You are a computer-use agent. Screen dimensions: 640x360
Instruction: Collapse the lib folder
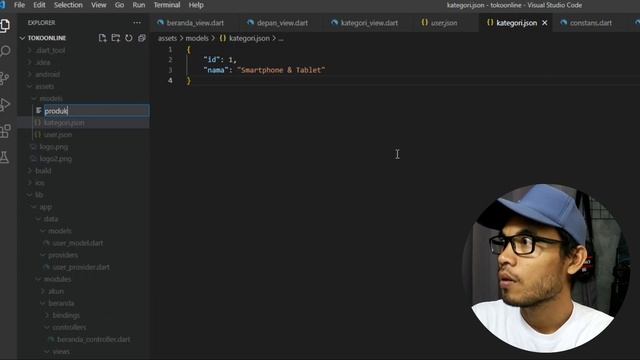tap(29, 195)
